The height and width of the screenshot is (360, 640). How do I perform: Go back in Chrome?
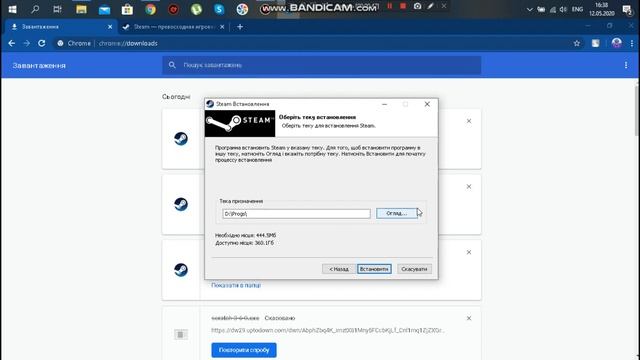pos(11,43)
